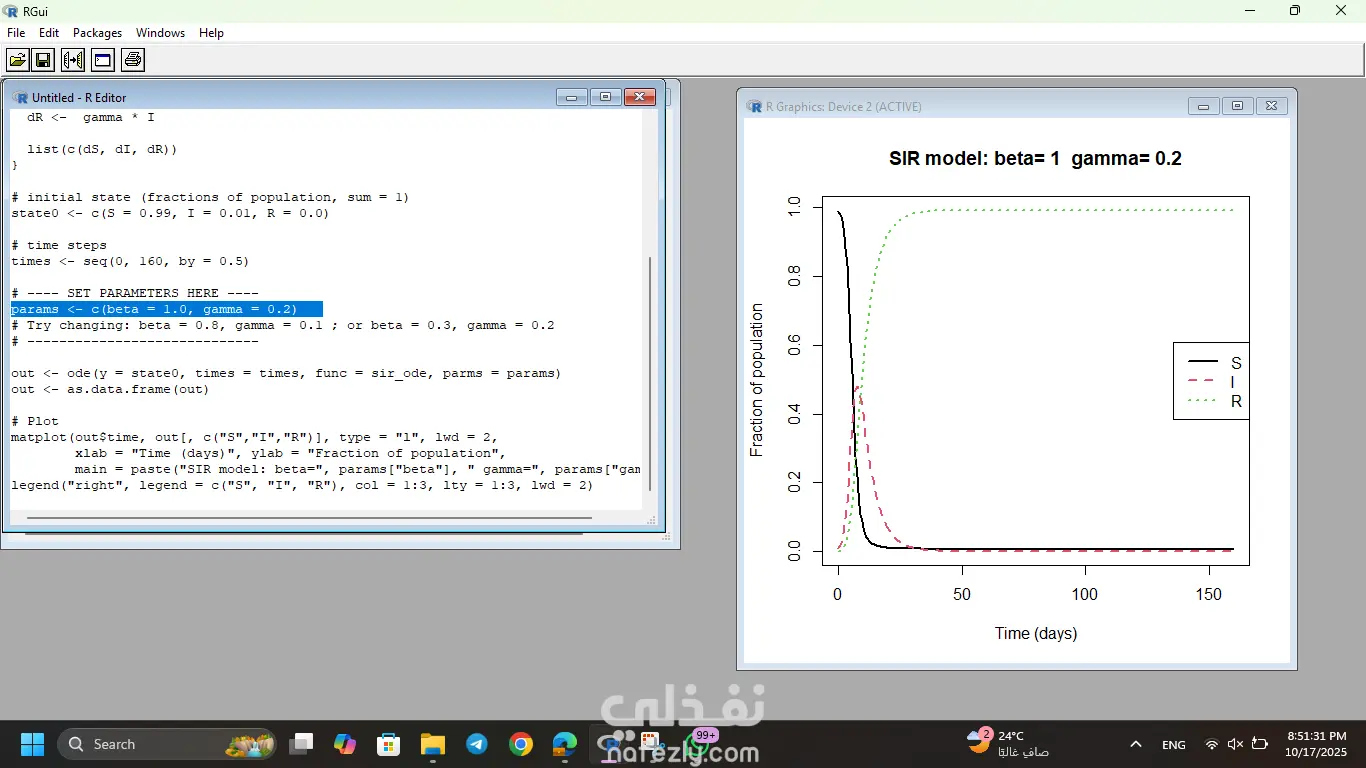1366x768 pixels.
Task: Toggle the volume mute icon in system tray
Action: [x=1236, y=744]
